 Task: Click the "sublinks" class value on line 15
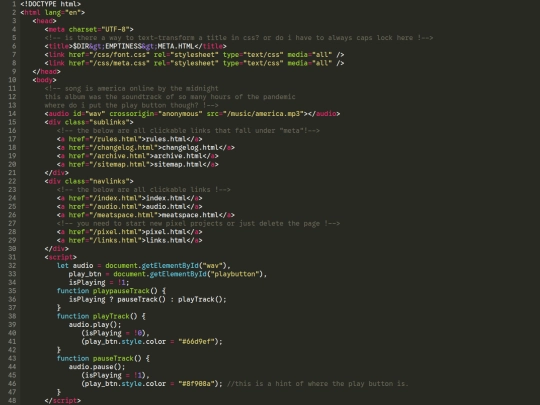coord(109,122)
